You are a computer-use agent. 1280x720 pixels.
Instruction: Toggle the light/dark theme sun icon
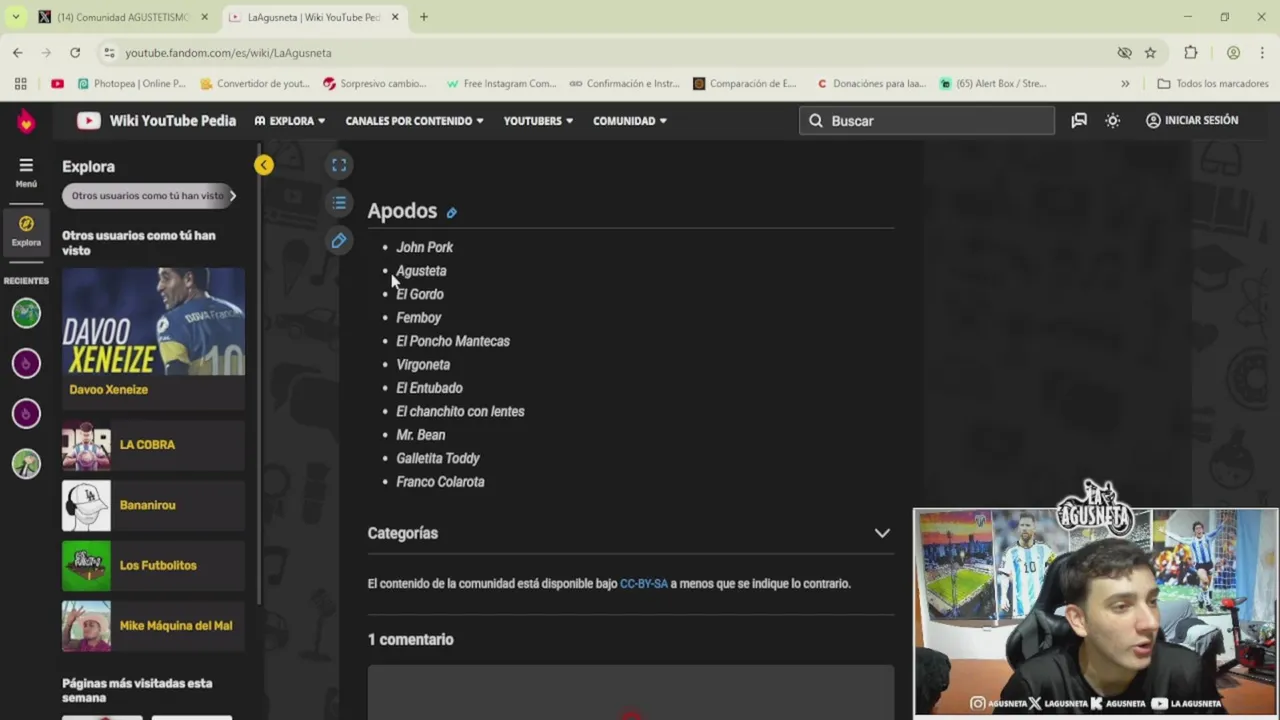[x=1113, y=121]
